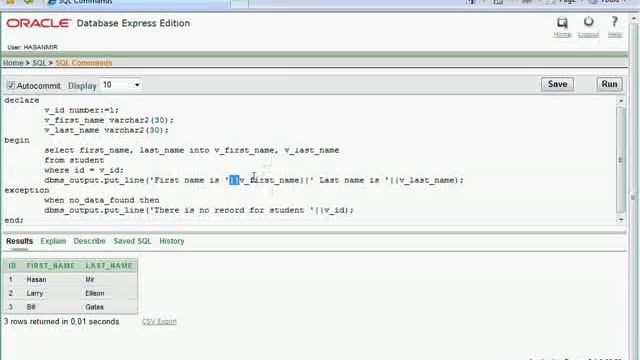This screenshot has height=360, width=640.
Task: Open the Saved SQL tab
Action: coord(132,241)
